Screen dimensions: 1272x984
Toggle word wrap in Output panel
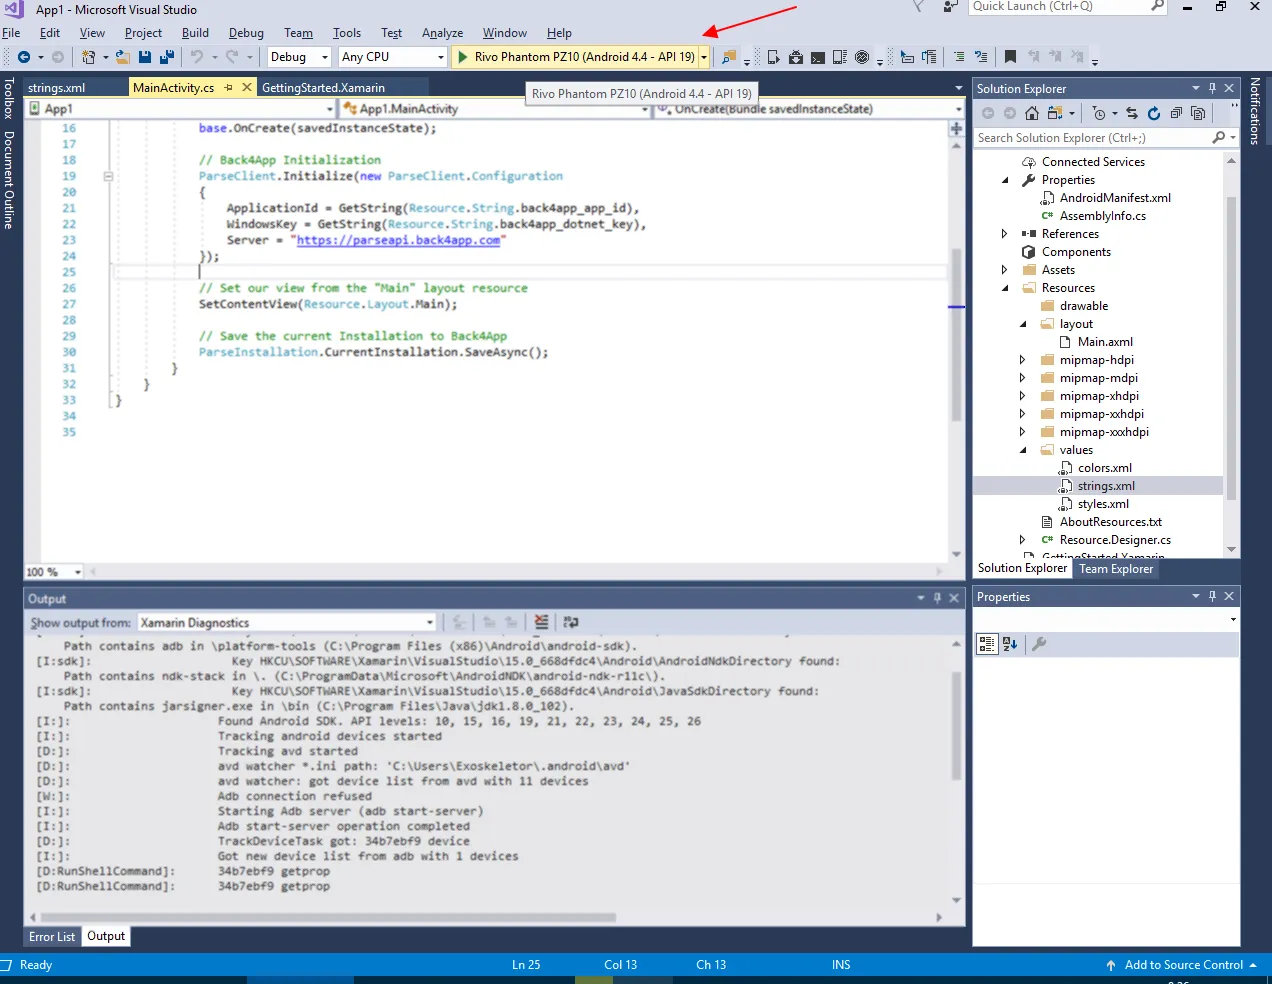(571, 622)
